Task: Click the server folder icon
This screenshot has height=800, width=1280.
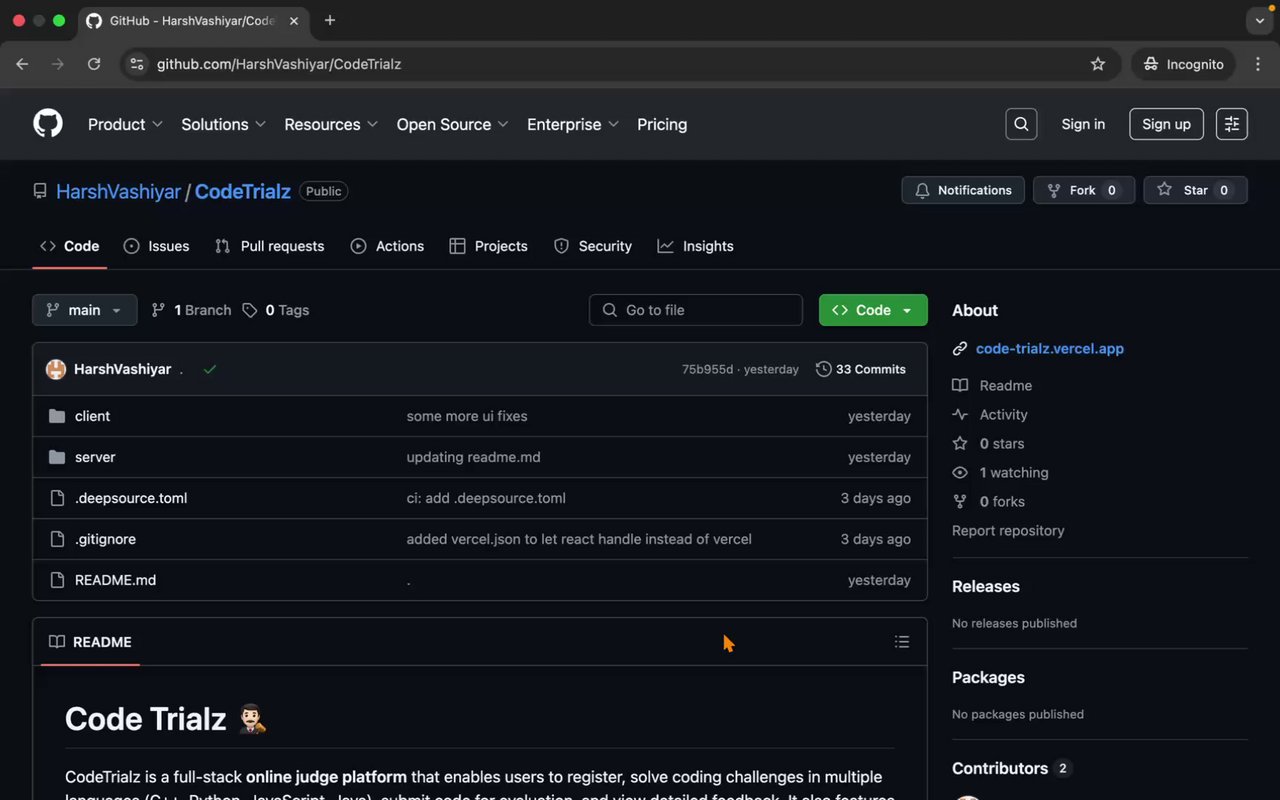Action: click(56, 457)
